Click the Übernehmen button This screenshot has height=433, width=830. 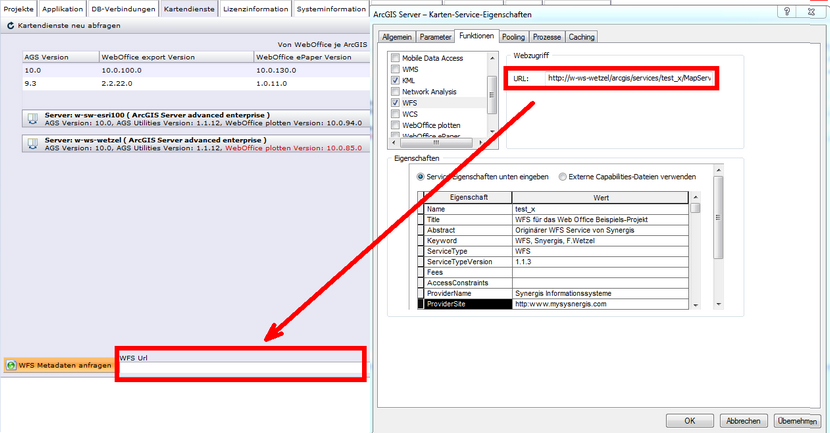click(x=797, y=421)
